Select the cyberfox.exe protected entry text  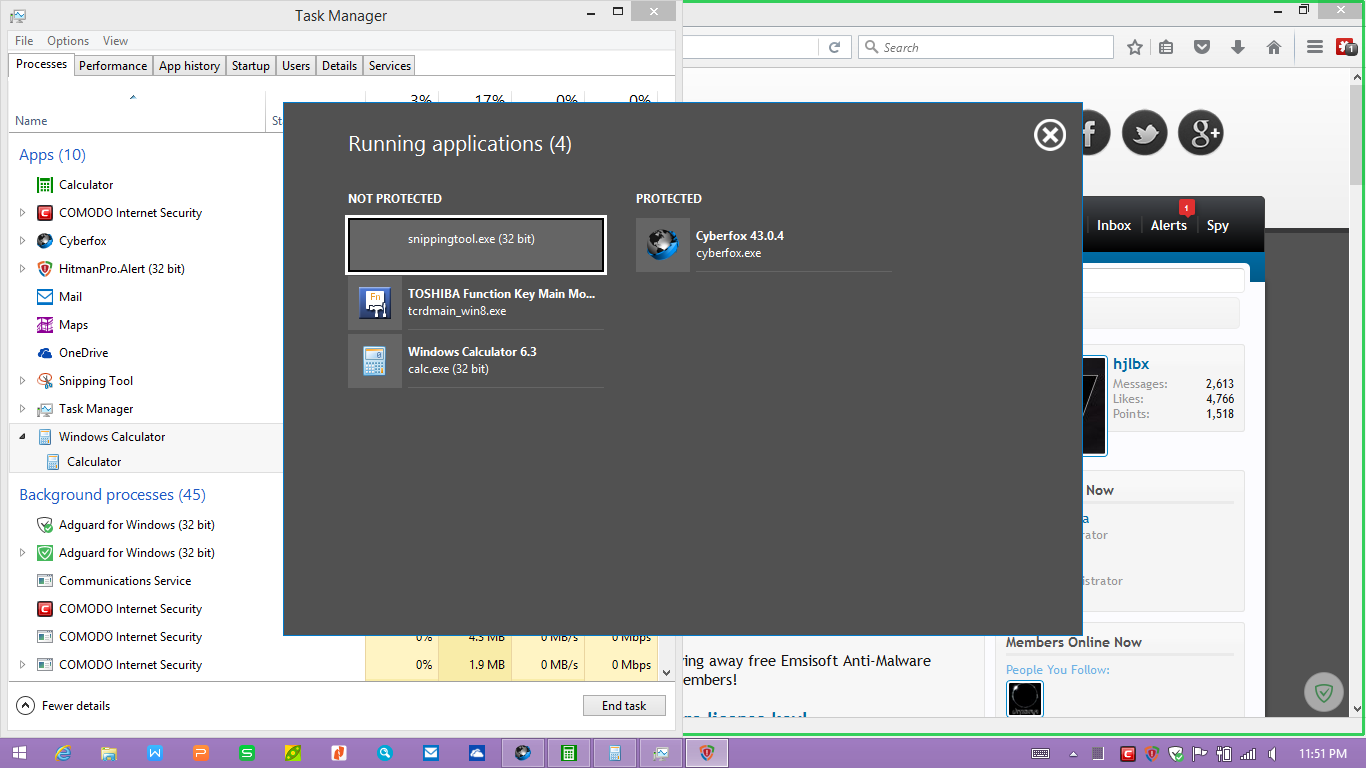tap(728, 254)
